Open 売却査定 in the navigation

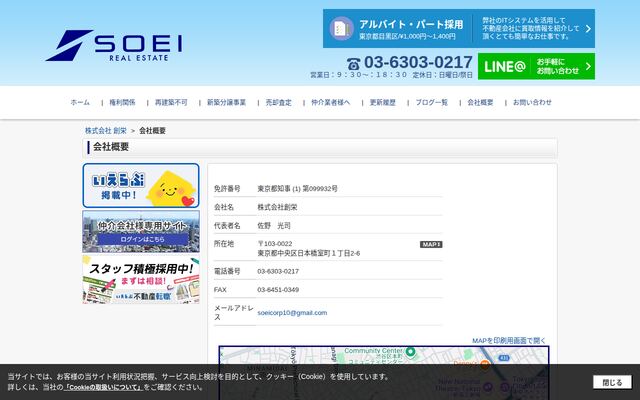(x=279, y=102)
